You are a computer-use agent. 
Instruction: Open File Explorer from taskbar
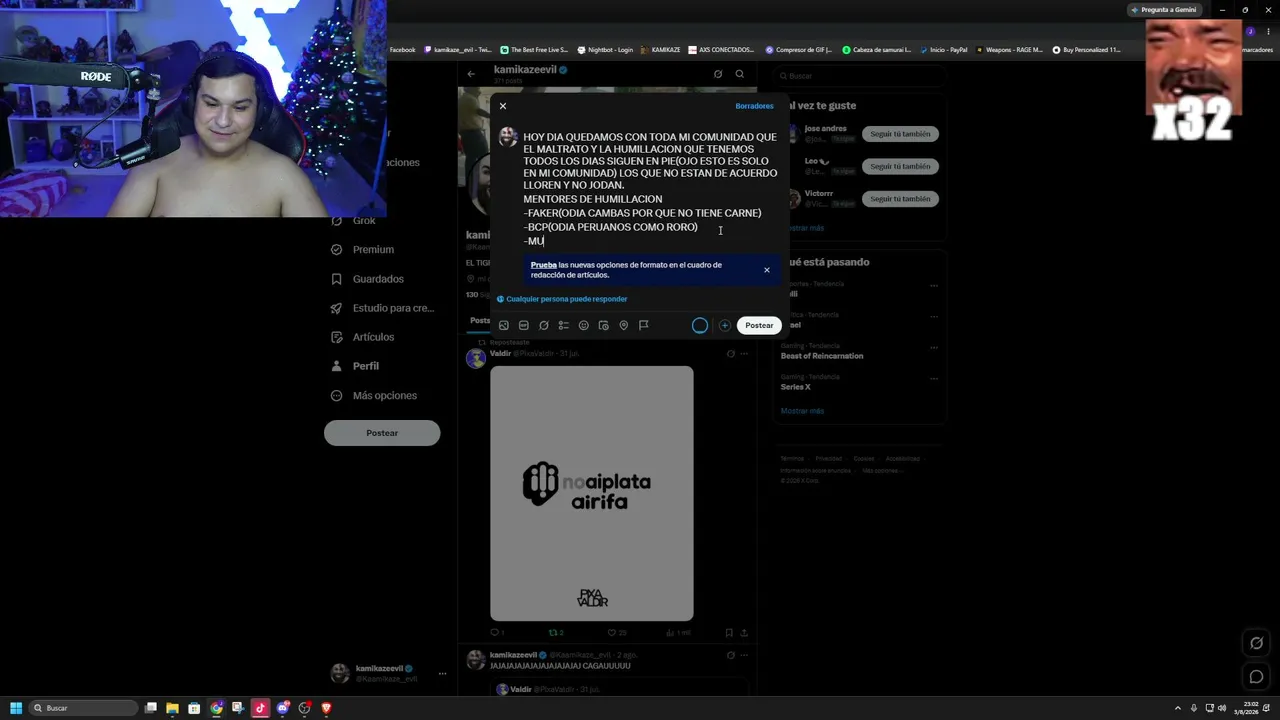pos(172,708)
